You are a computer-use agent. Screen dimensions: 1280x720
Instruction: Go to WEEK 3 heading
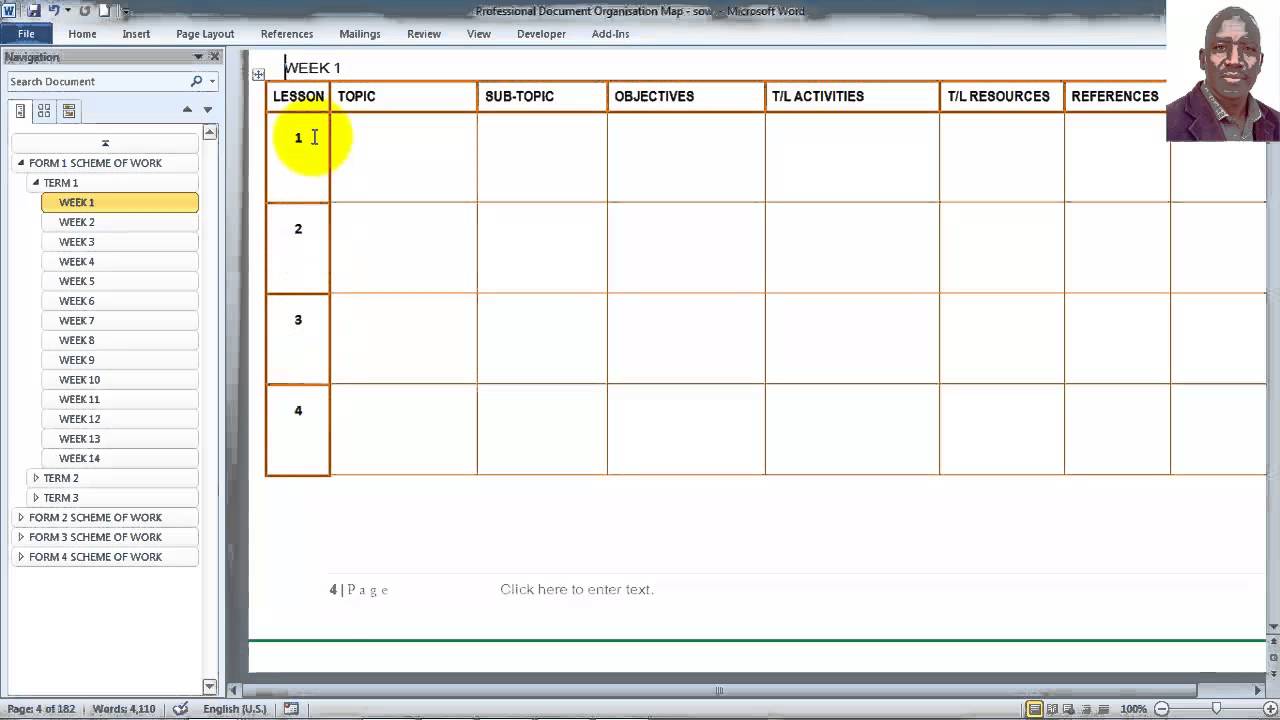[x=120, y=242]
